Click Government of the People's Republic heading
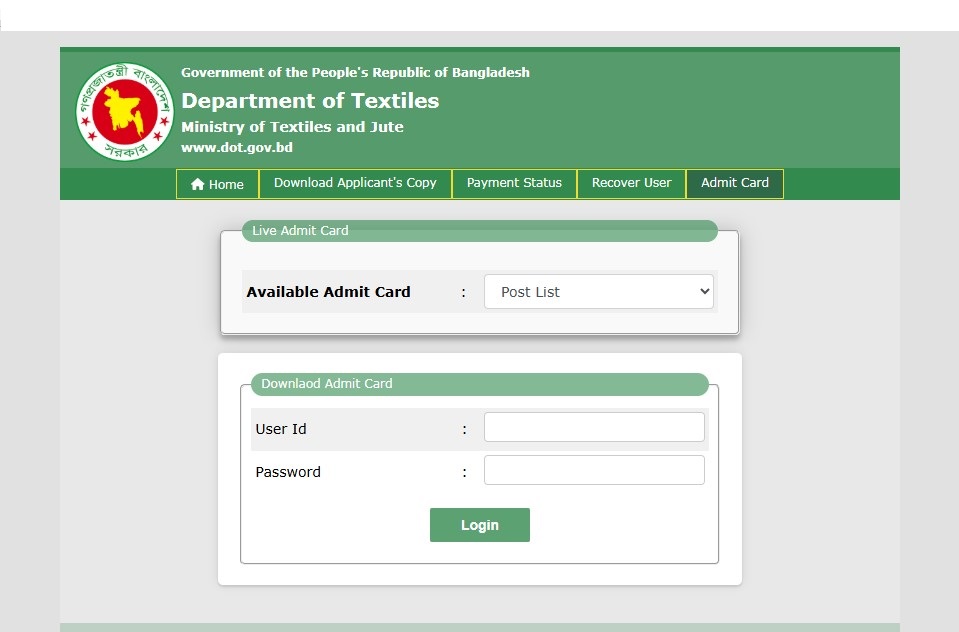Viewport: 959px width, 632px height. click(x=355, y=72)
